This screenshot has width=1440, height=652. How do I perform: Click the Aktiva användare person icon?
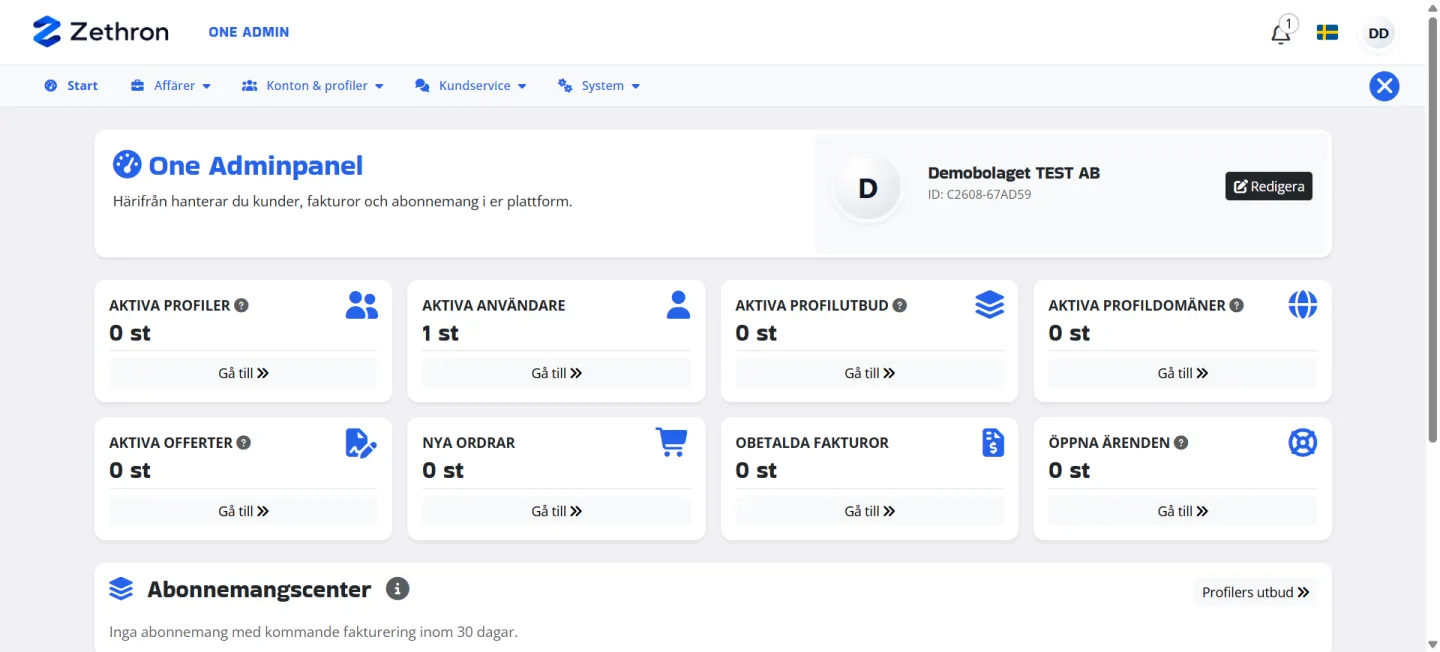coord(678,305)
